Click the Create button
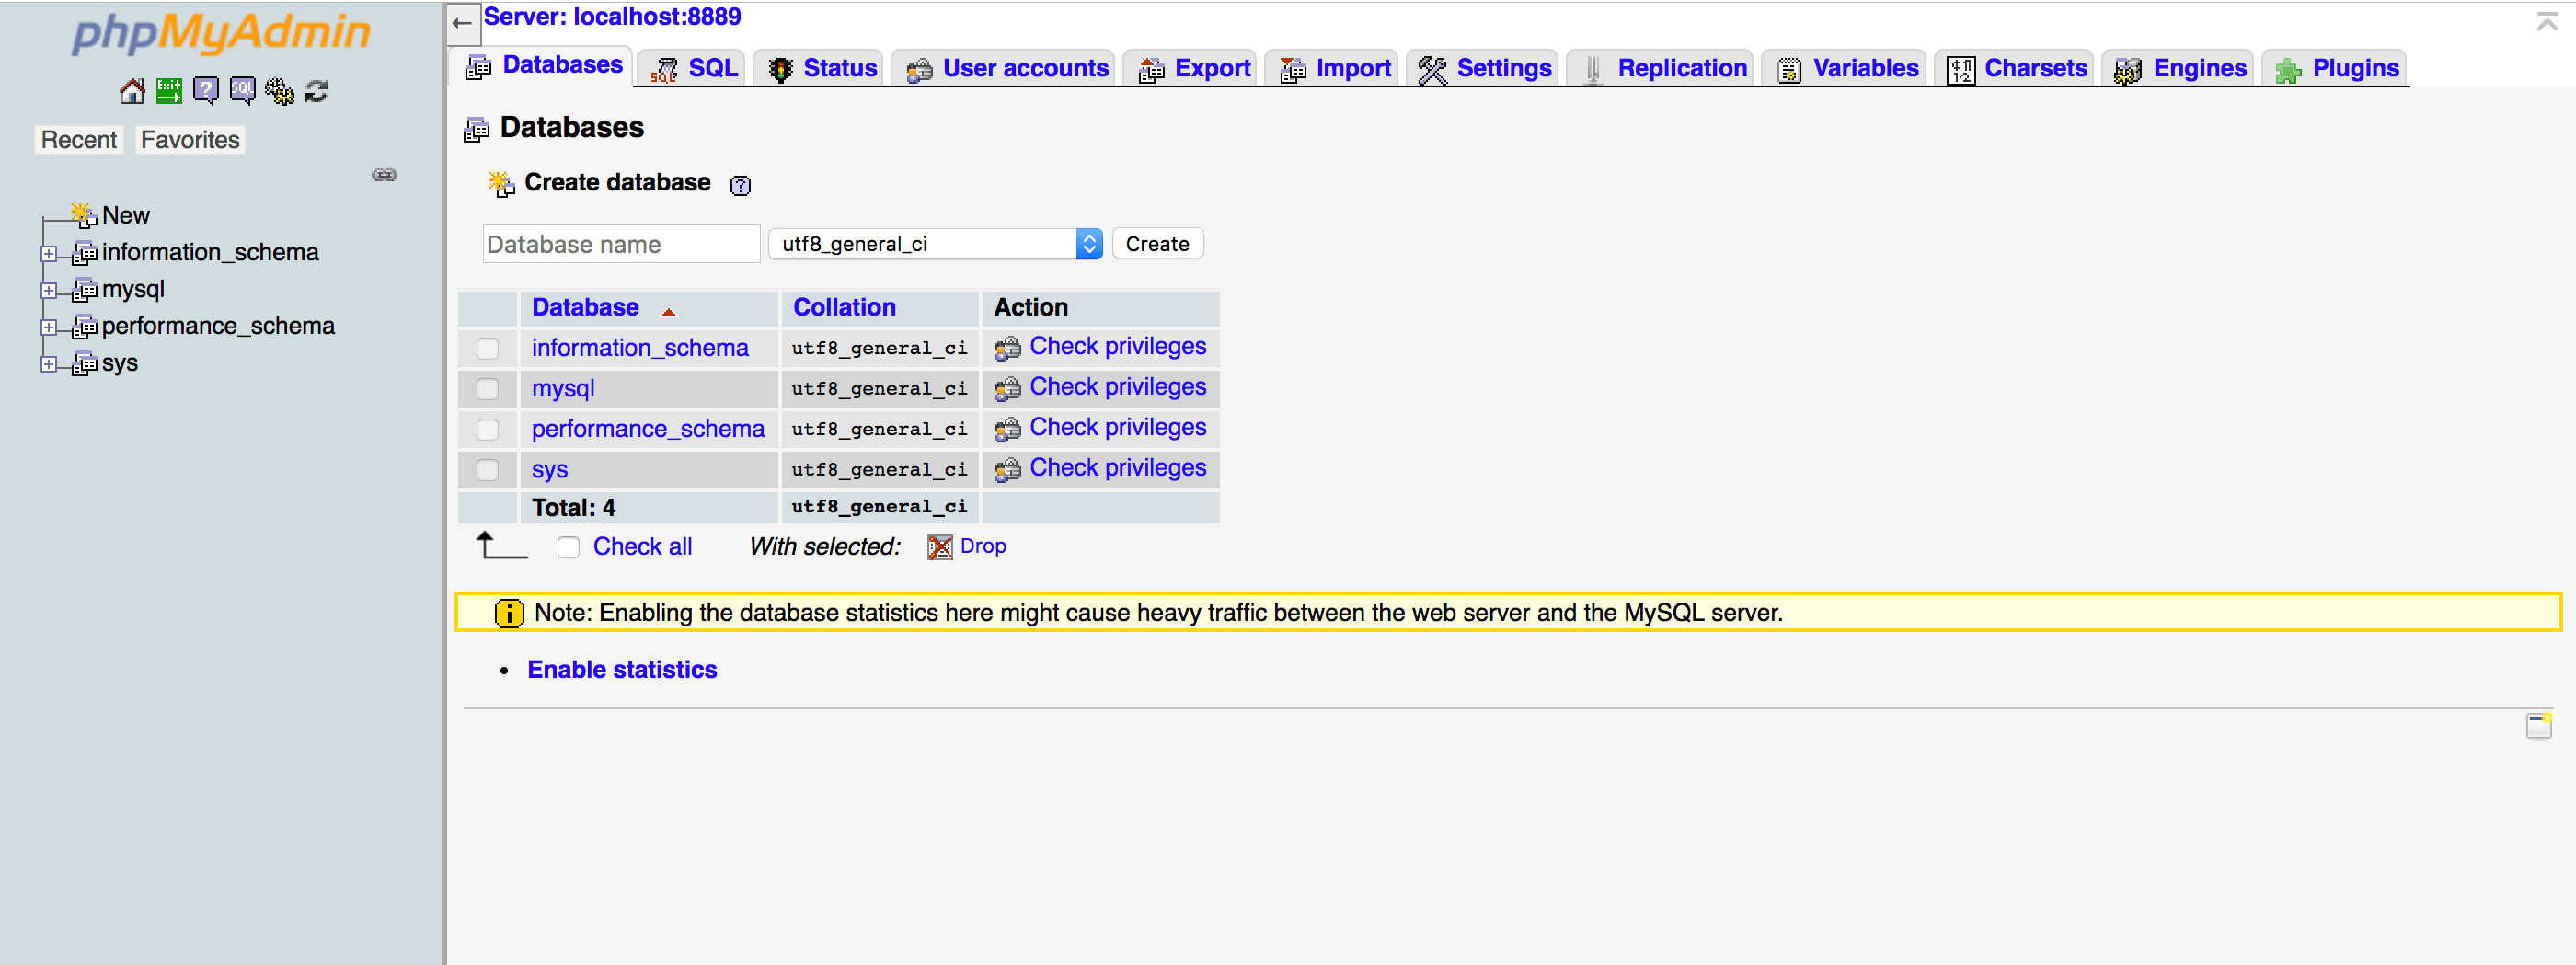 pos(1157,244)
